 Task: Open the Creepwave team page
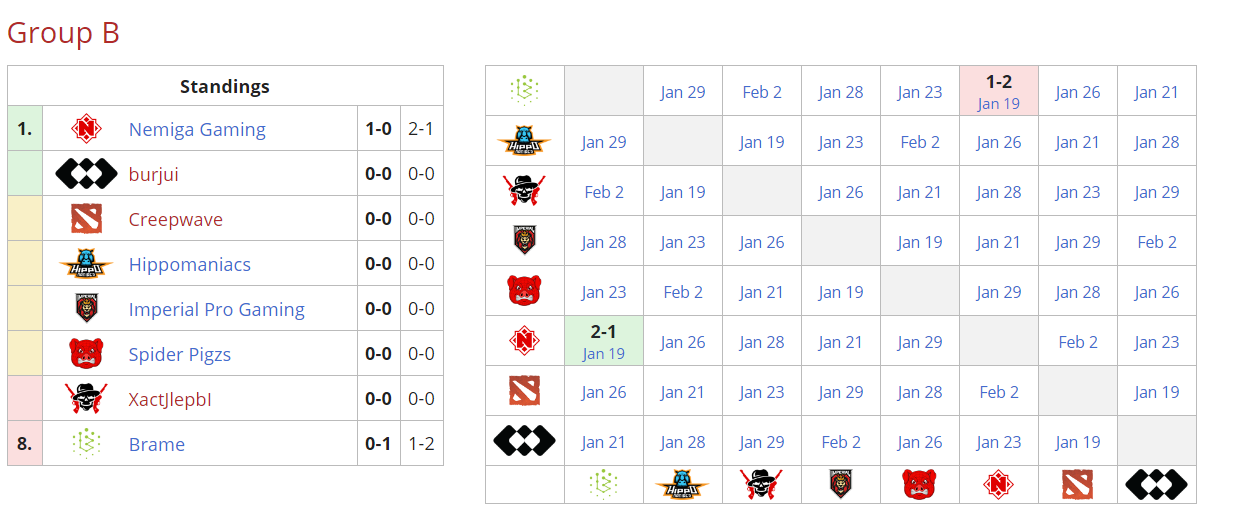coord(175,219)
